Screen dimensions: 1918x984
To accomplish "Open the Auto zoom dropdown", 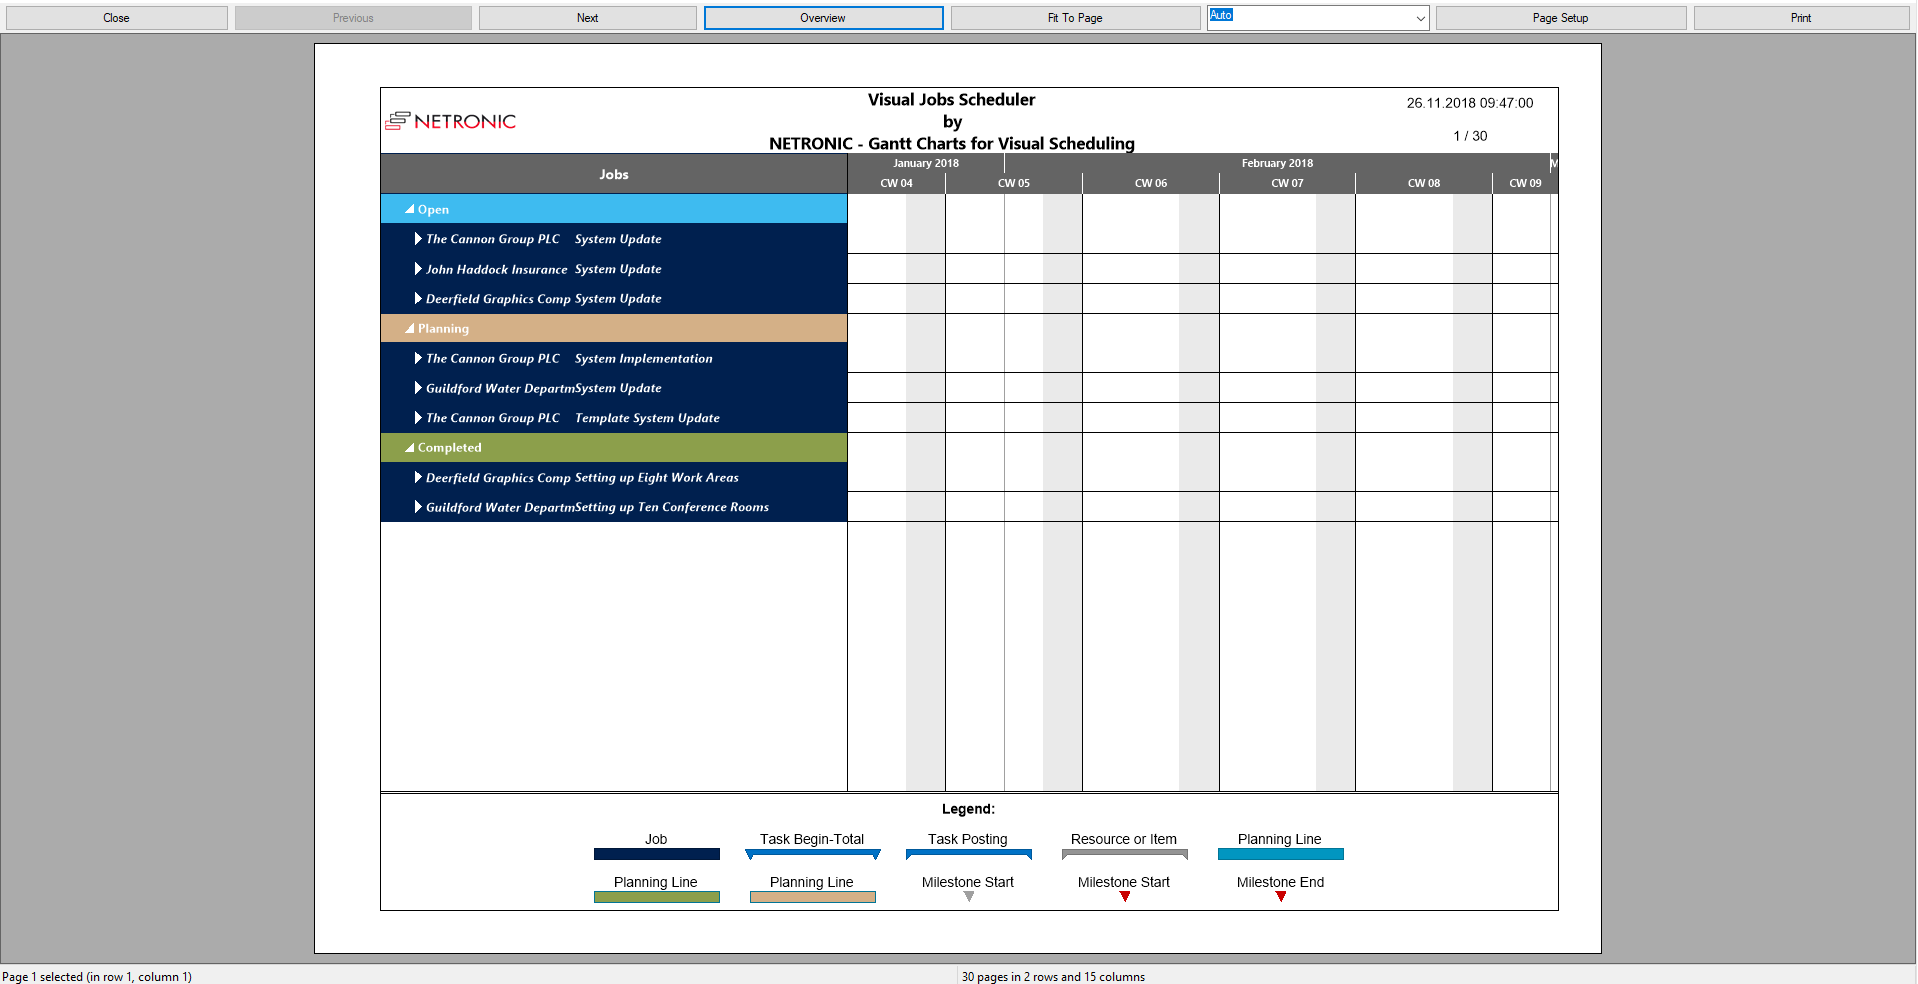I will pos(1420,18).
